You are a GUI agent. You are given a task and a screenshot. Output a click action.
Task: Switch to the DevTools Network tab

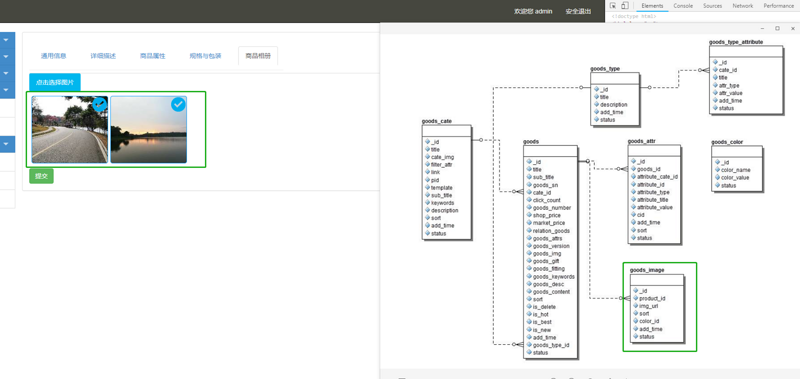(x=742, y=6)
